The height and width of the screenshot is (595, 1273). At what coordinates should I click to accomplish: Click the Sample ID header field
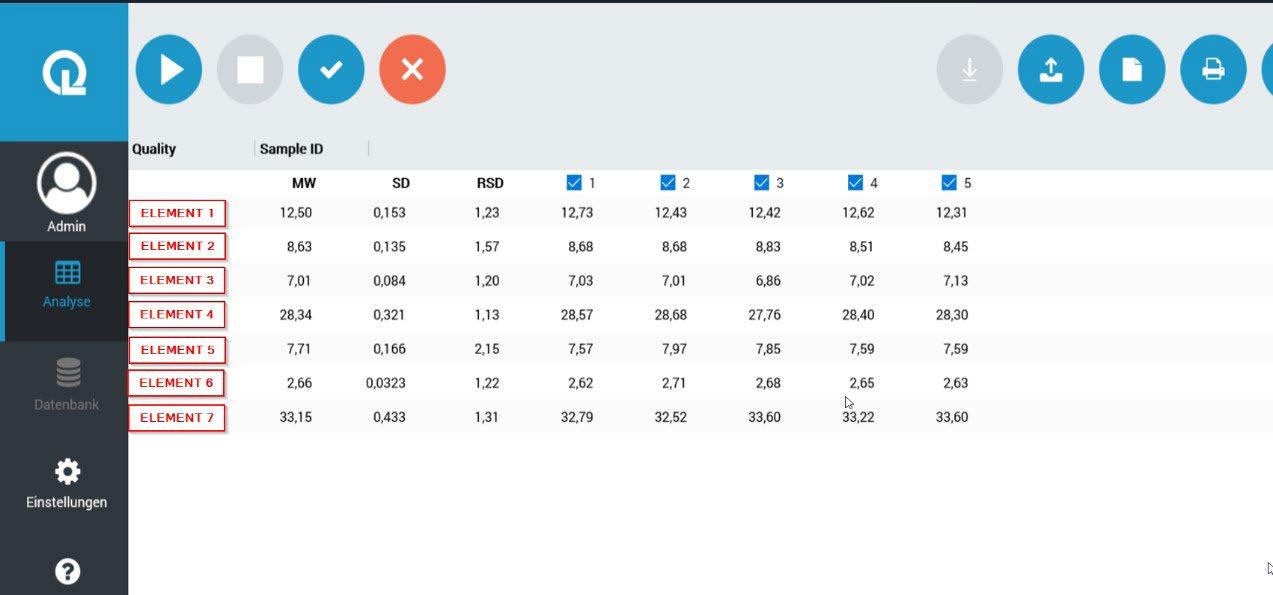(291, 149)
